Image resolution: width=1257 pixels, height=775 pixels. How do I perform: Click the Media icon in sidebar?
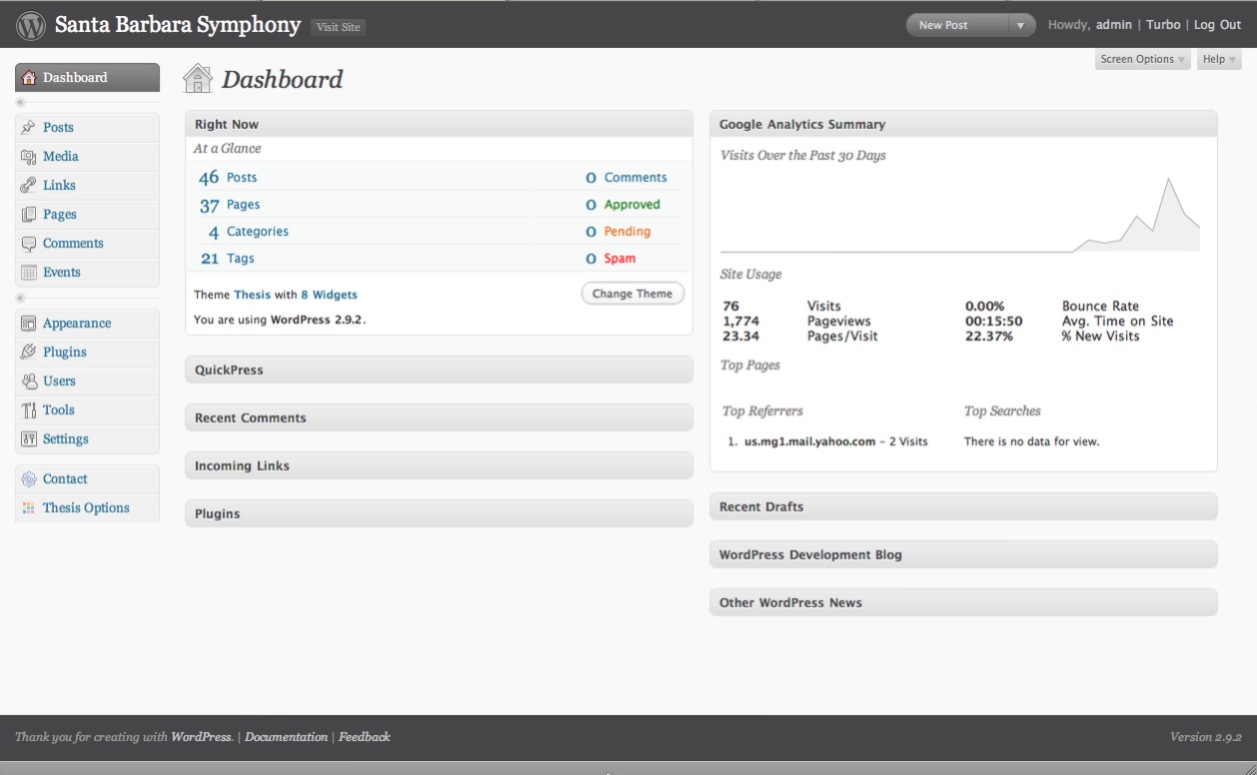(x=29, y=156)
